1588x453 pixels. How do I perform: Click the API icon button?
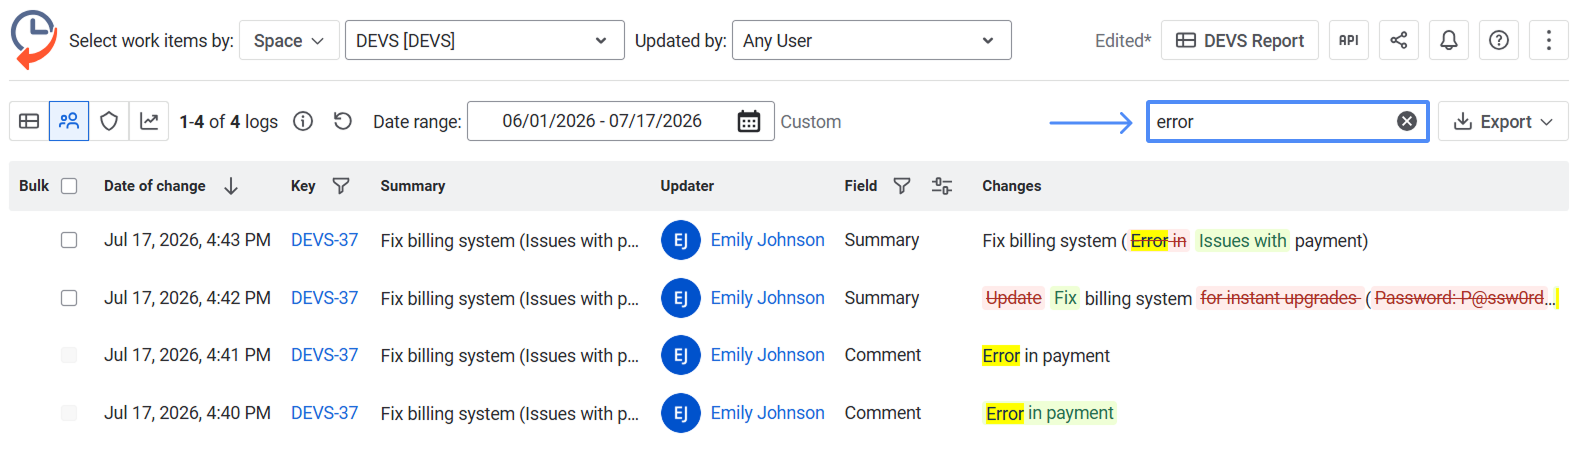point(1348,41)
